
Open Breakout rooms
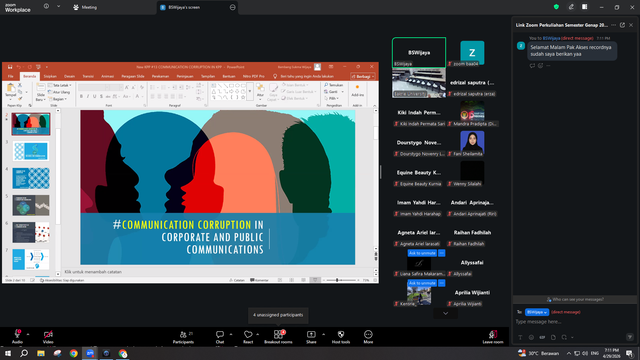click(x=278, y=337)
